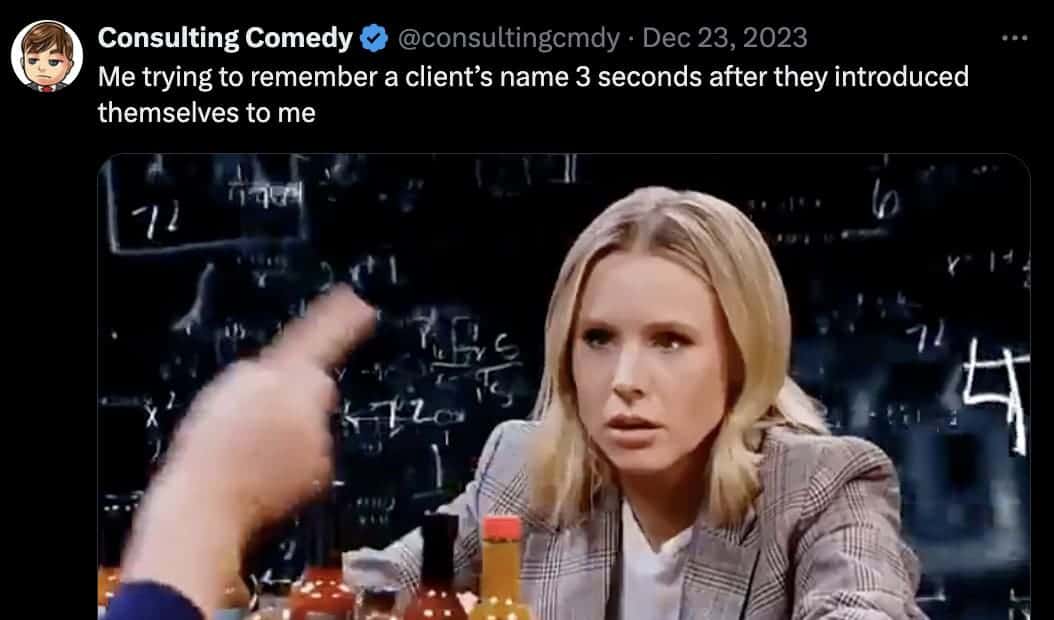
Task: Open the @consultingcmdy handle link
Action: 508,38
